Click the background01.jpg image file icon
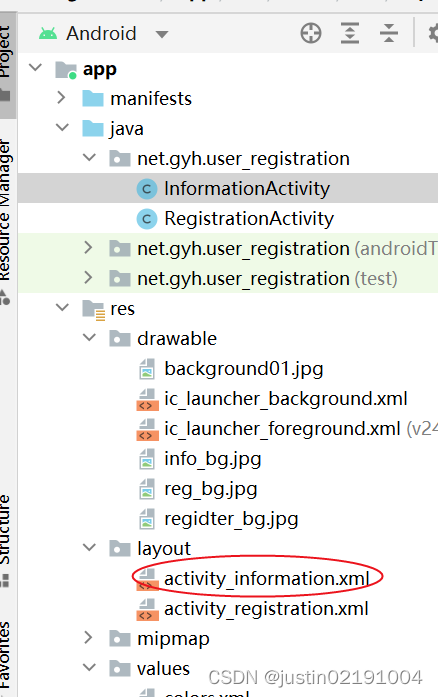This screenshot has height=697, width=438. click(x=147, y=369)
